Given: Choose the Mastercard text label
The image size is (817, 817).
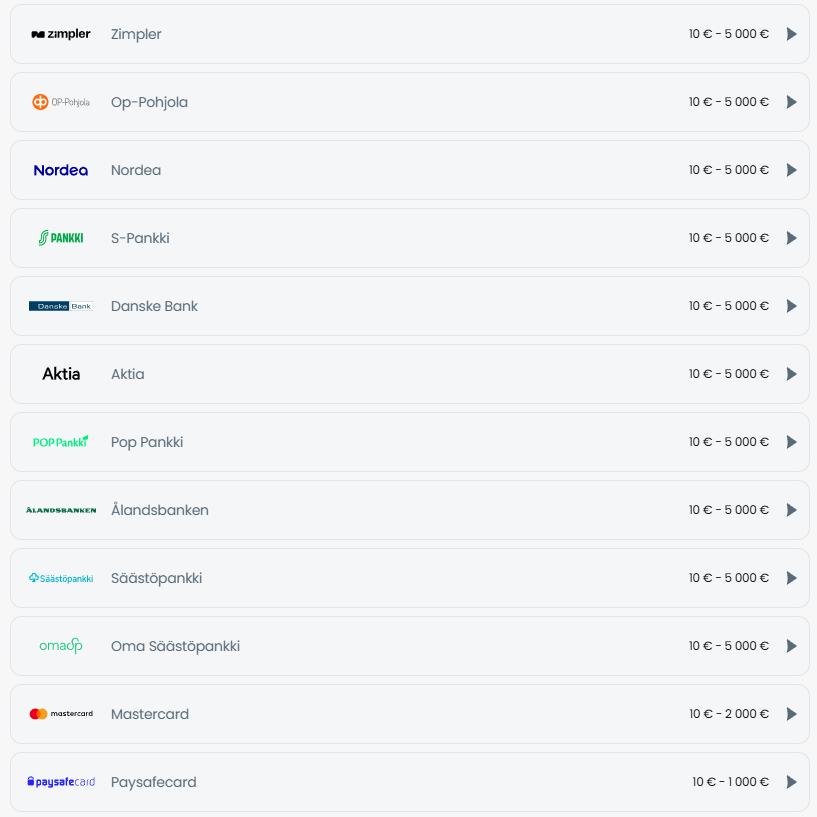Looking at the screenshot, I should point(150,714).
